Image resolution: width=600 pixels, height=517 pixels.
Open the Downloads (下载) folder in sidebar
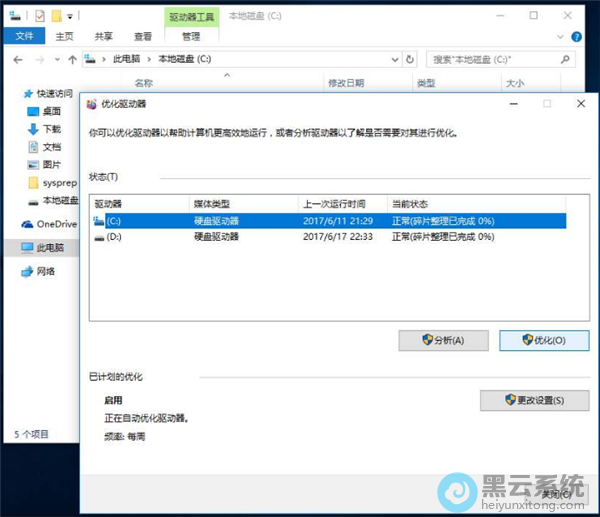click(33, 129)
